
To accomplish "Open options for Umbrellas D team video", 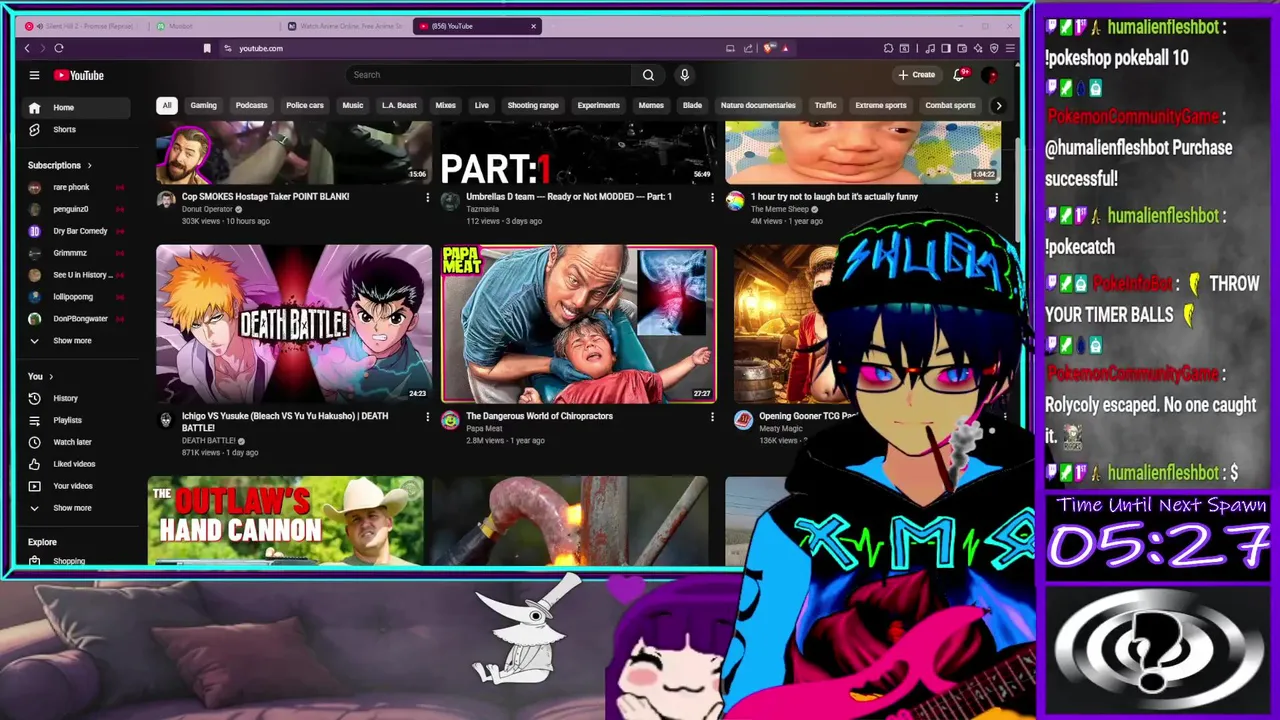I will [712, 198].
